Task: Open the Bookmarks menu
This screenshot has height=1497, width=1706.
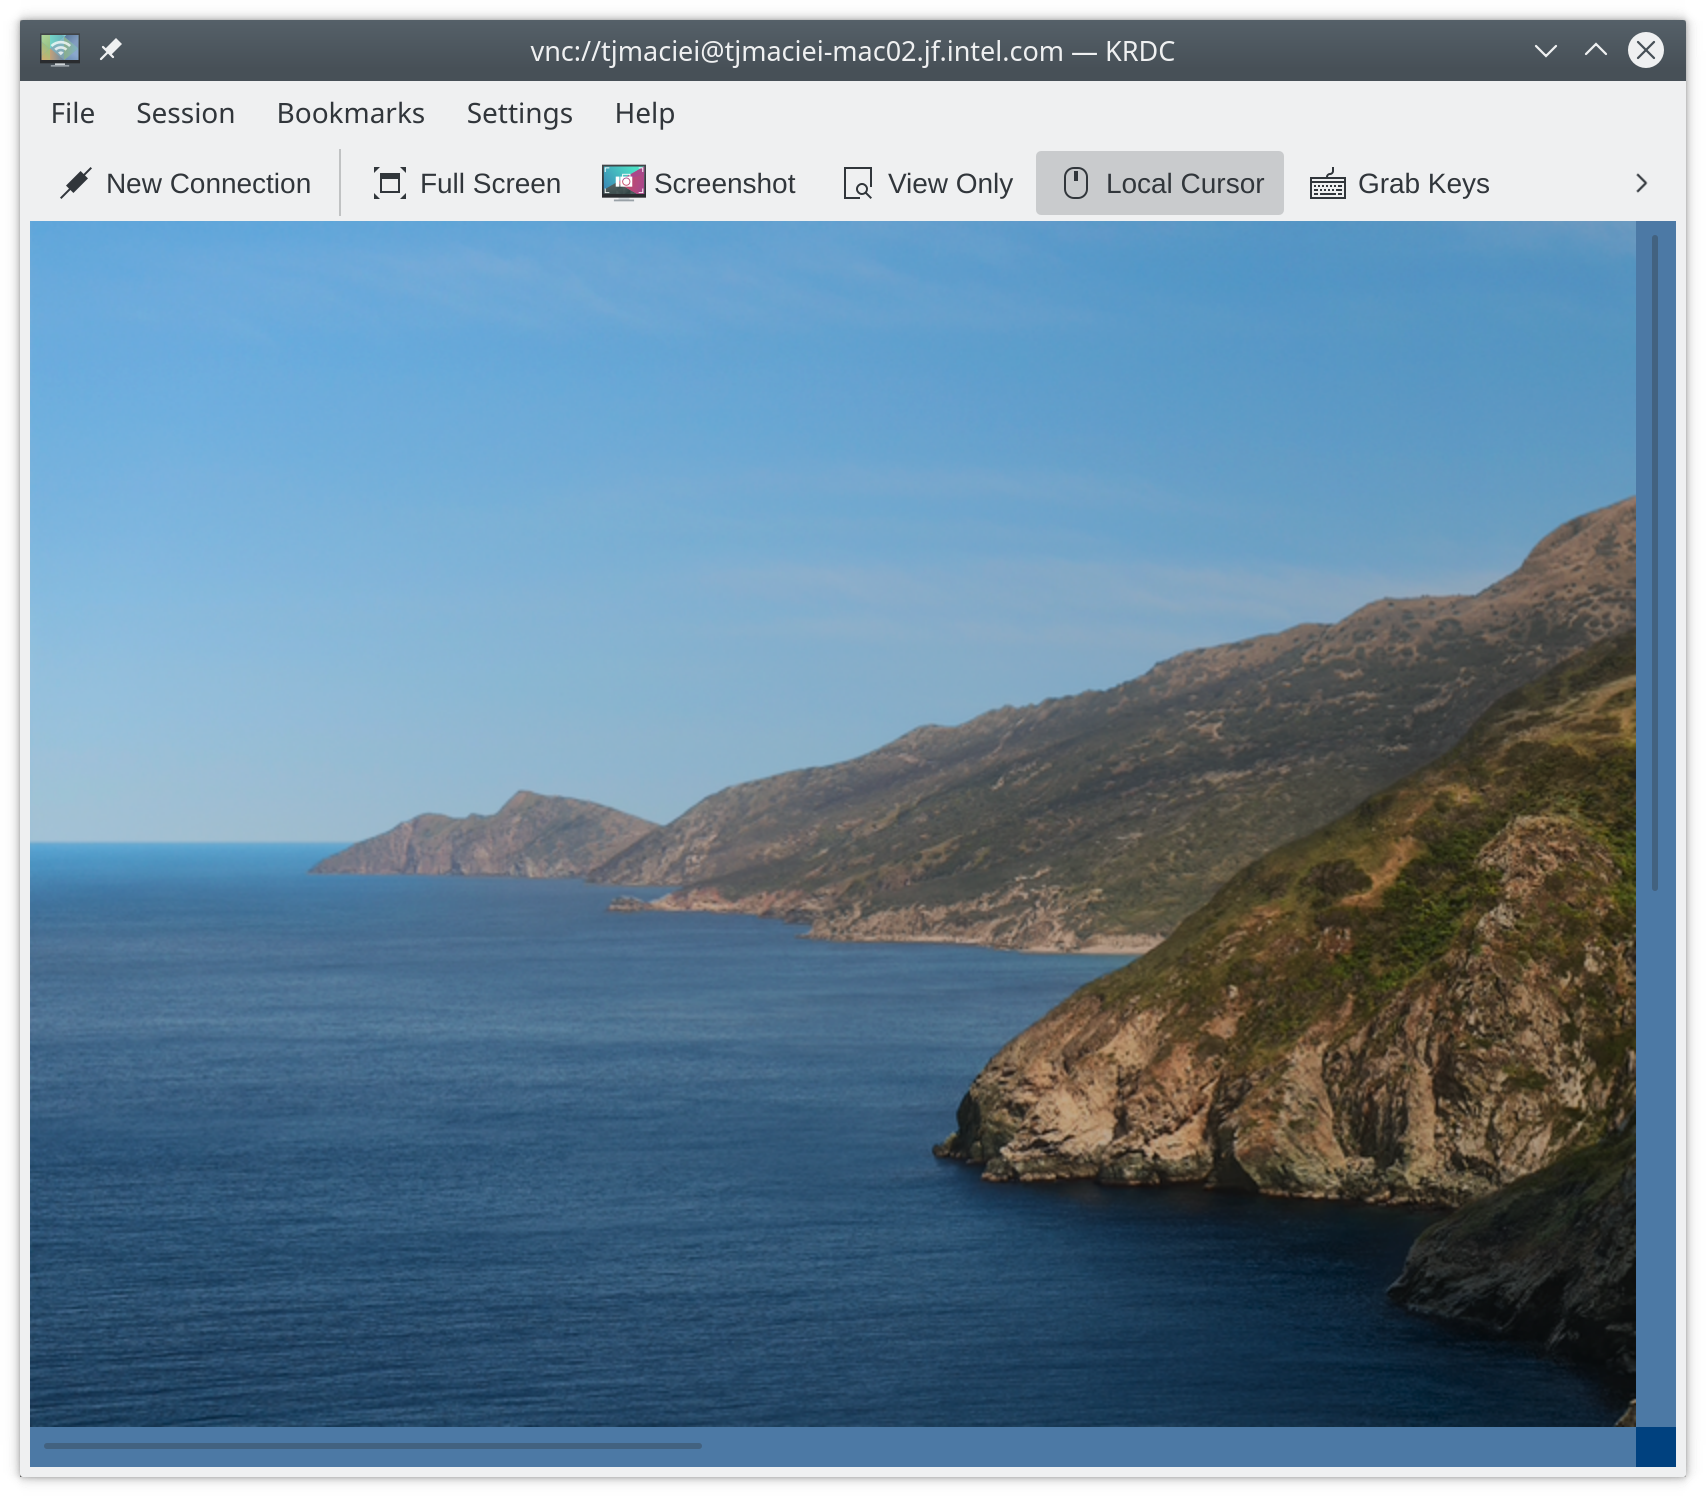Action: (x=350, y=113)
